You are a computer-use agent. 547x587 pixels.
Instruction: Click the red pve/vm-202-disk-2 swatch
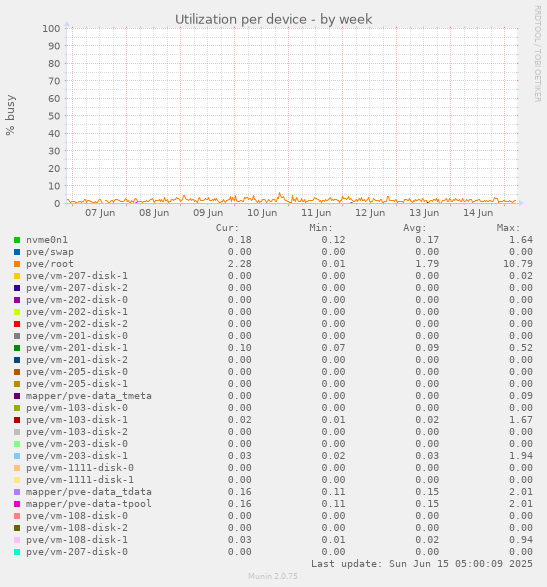click(x=17, y=324)
